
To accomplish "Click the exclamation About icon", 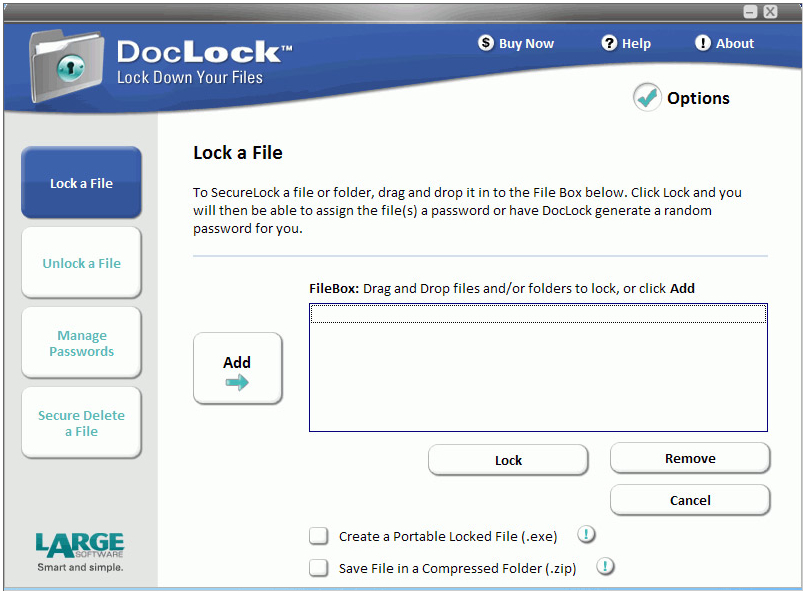I will [703, 43].
